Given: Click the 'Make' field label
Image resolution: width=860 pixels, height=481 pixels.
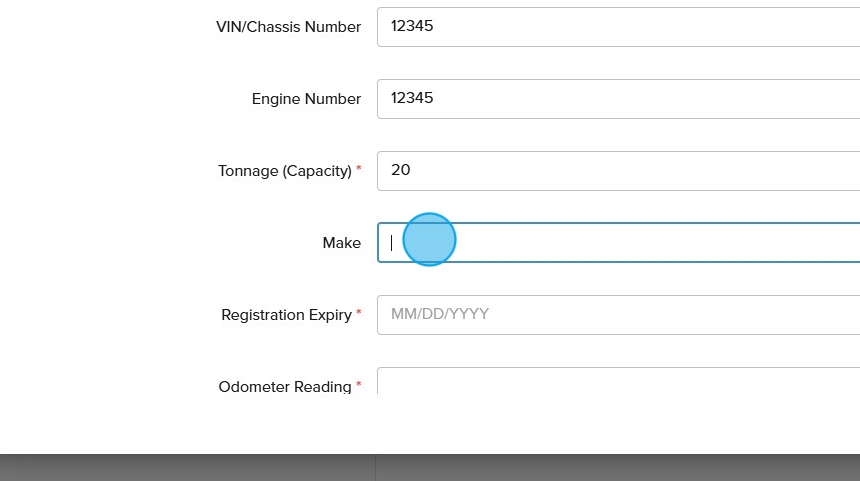Looking at the screenshot, I should [x=341, y=243].
